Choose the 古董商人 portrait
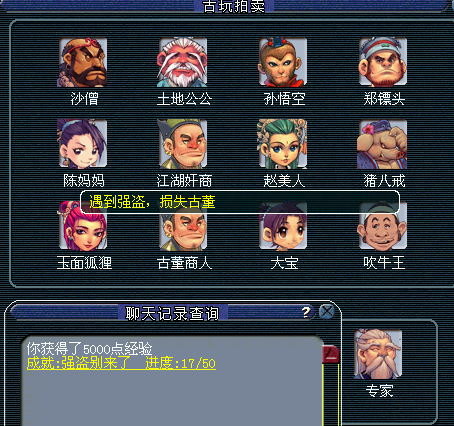 click(183, 230)
